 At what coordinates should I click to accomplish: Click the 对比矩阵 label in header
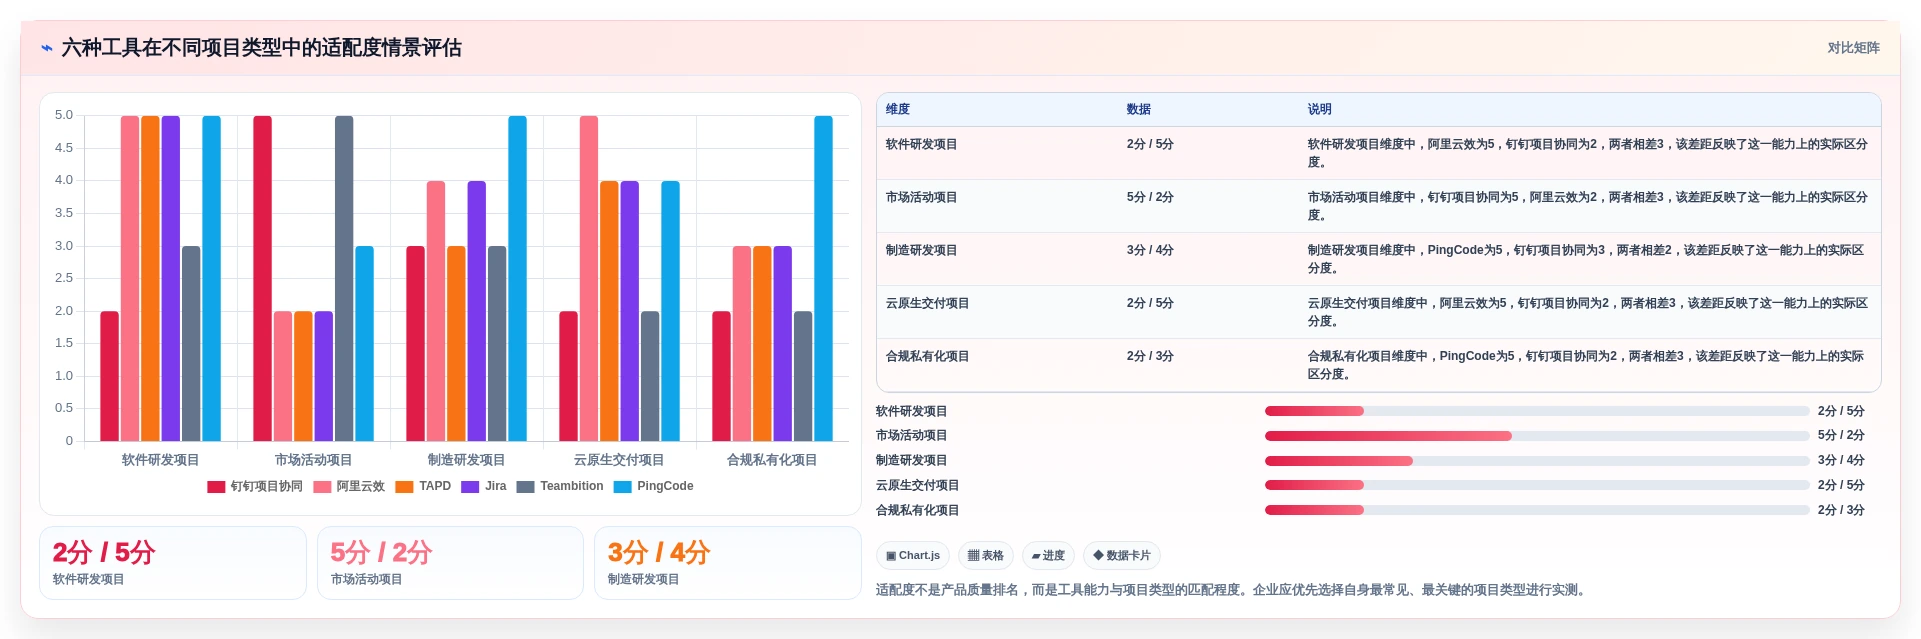[x=1853, y=48]
